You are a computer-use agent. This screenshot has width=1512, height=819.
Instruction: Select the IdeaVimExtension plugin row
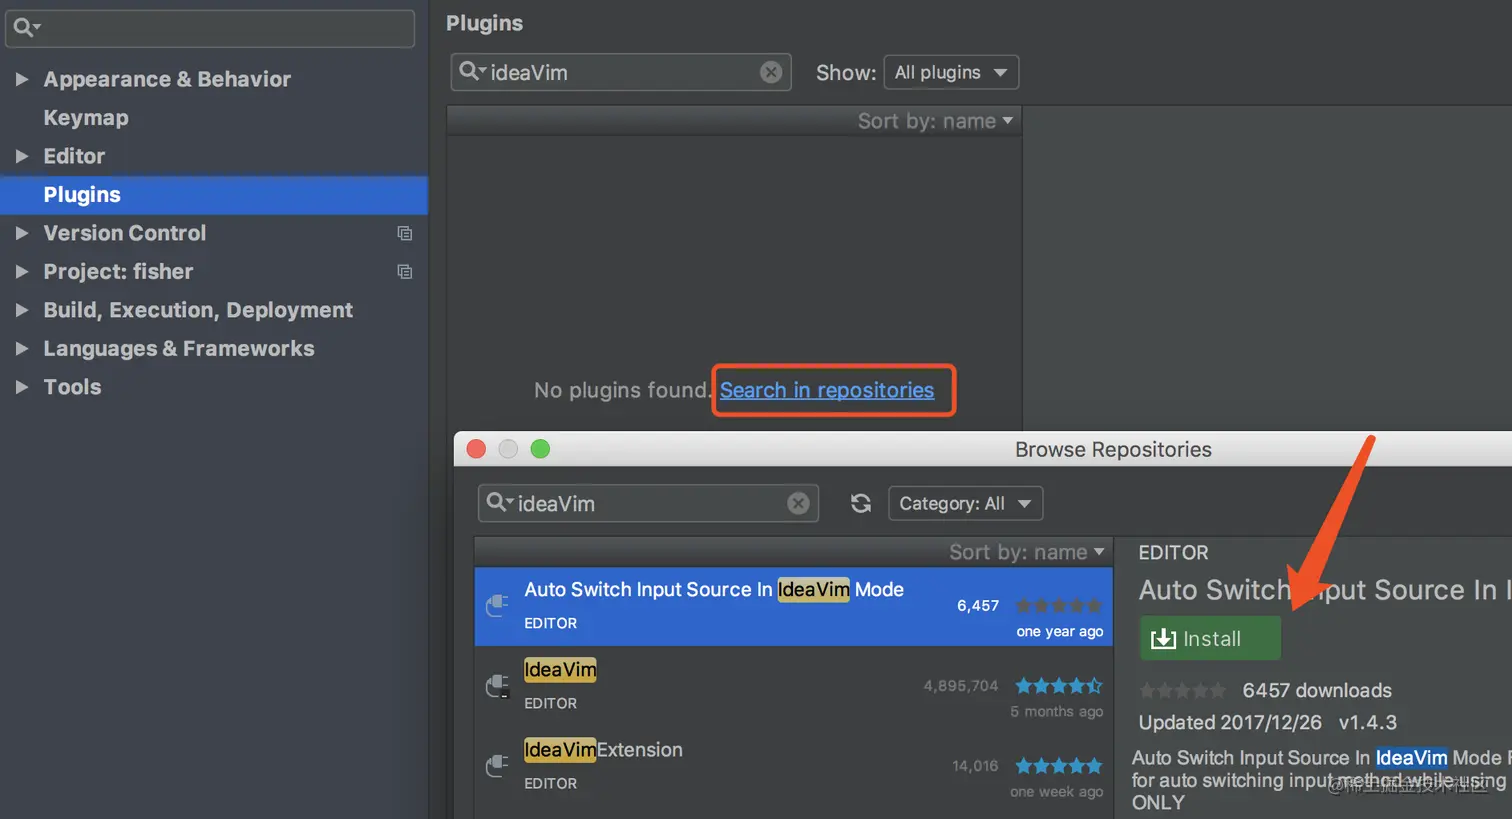tap(793, 766)
